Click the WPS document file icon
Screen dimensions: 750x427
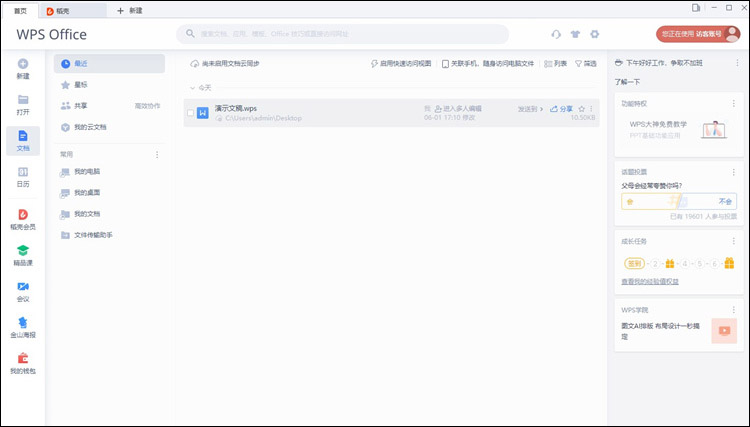click(x=203, y=113)
